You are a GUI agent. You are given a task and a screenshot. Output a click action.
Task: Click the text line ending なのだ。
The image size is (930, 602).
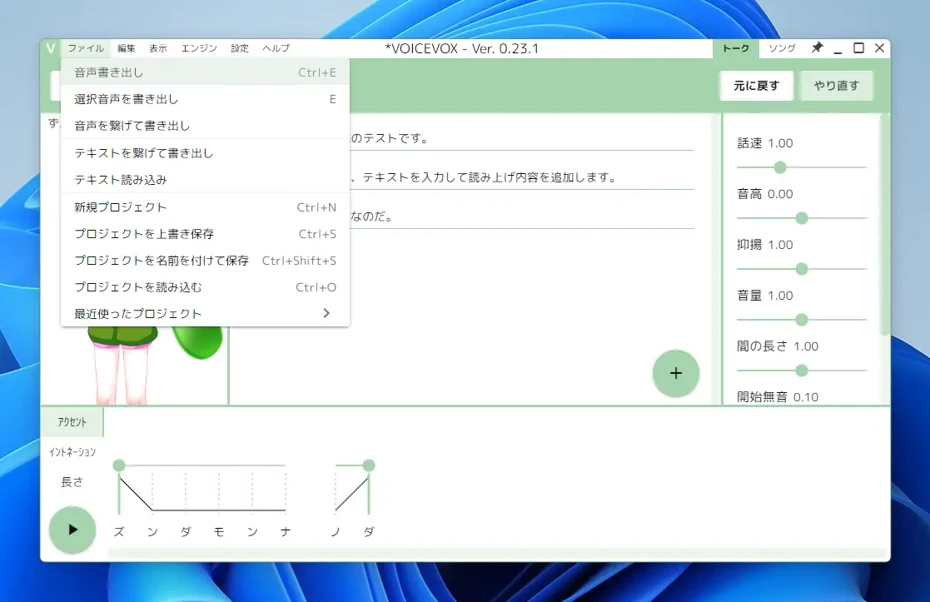[x=522, y=216]
